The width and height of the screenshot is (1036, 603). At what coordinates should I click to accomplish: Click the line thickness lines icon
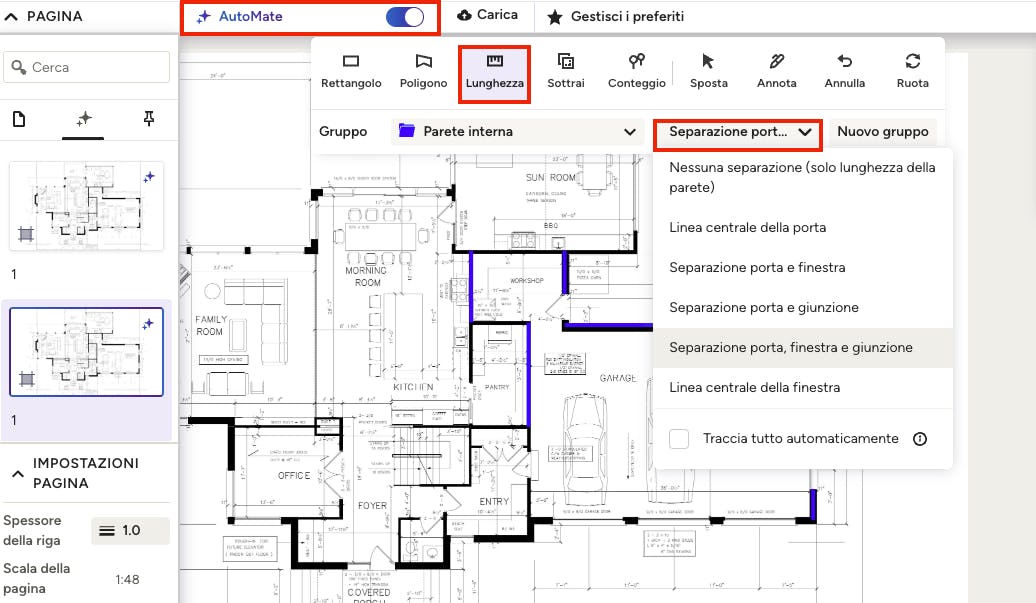pyautogui.click(x=107, y=530)
